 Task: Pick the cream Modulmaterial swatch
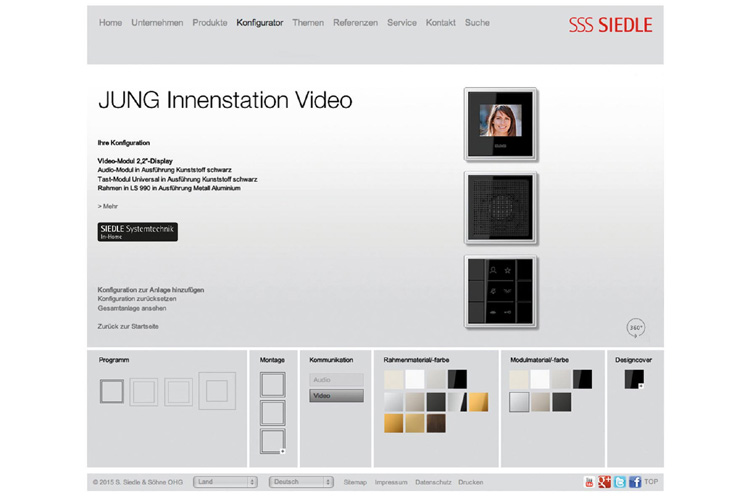519,379
